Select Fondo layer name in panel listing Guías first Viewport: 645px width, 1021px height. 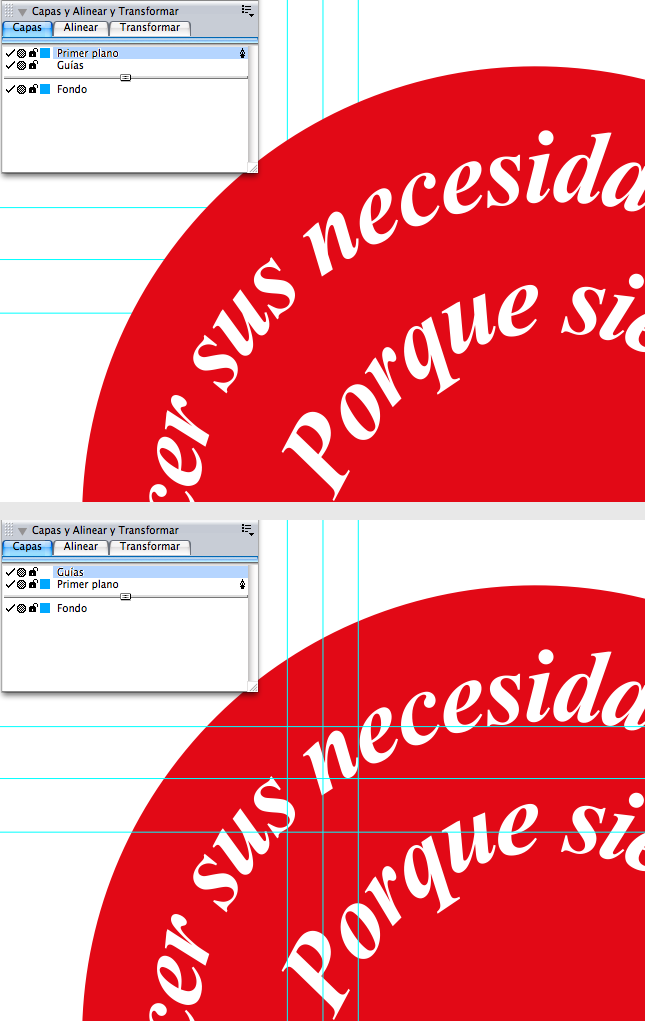[72, 608]
